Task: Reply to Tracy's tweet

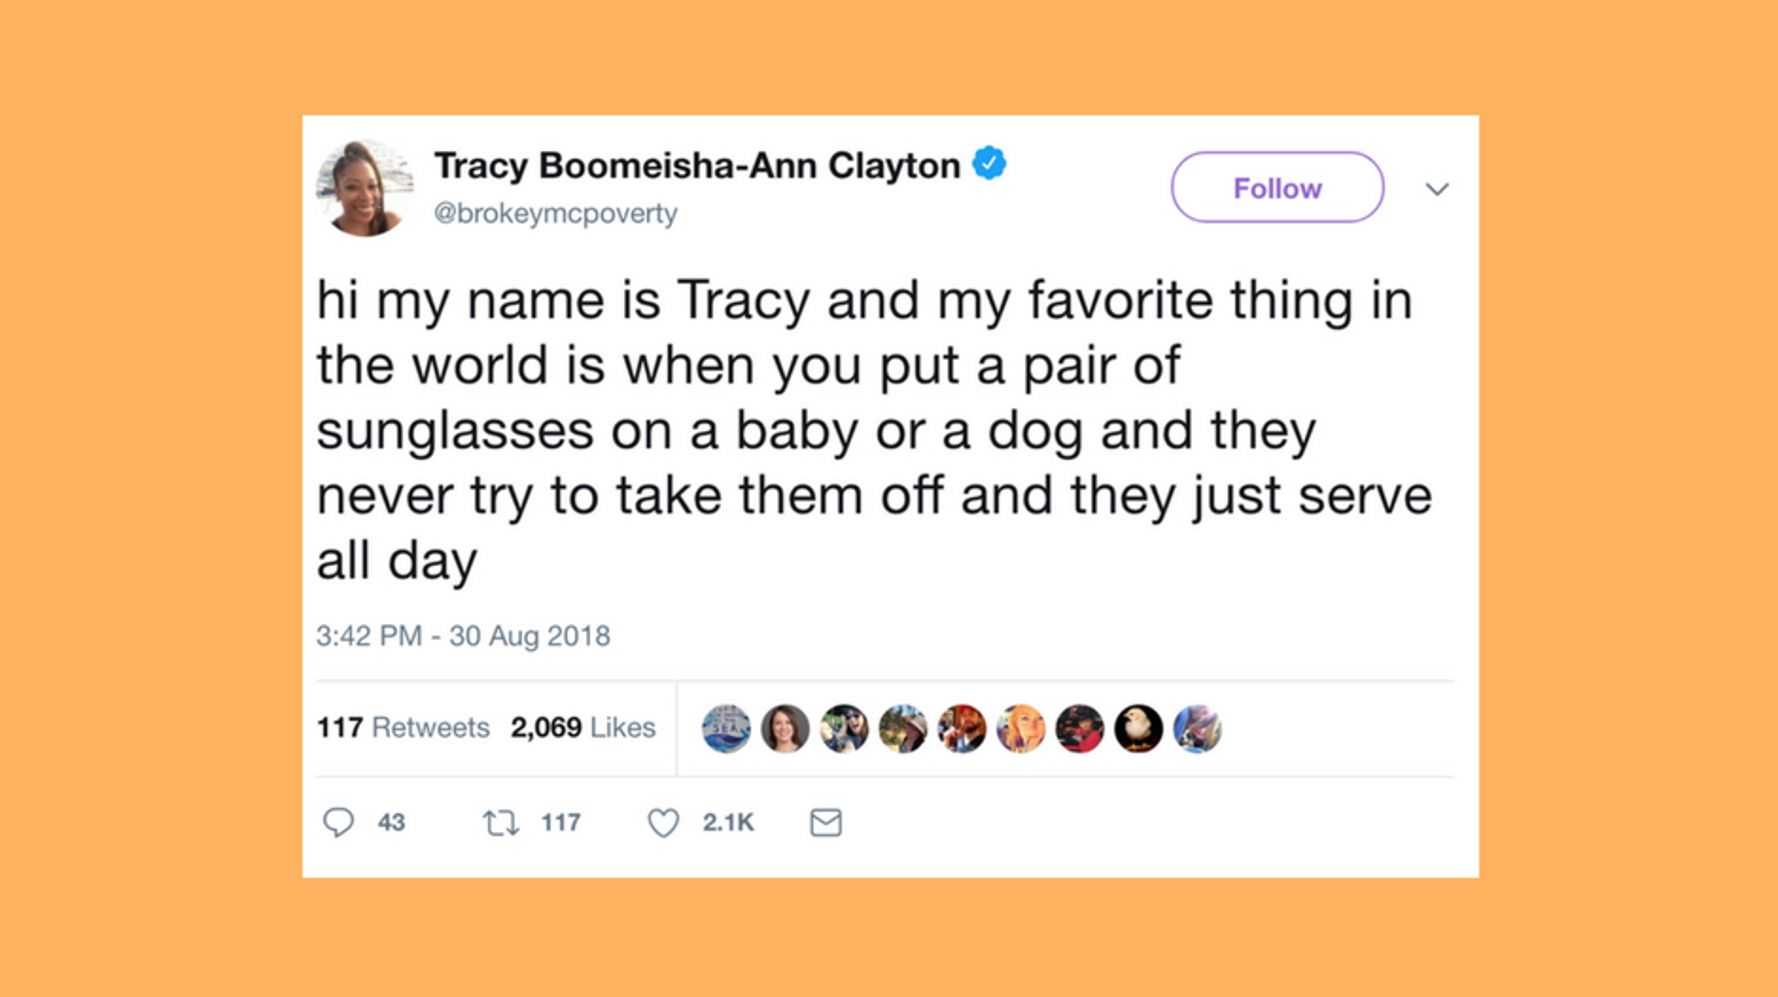Action: click(340, 822)
